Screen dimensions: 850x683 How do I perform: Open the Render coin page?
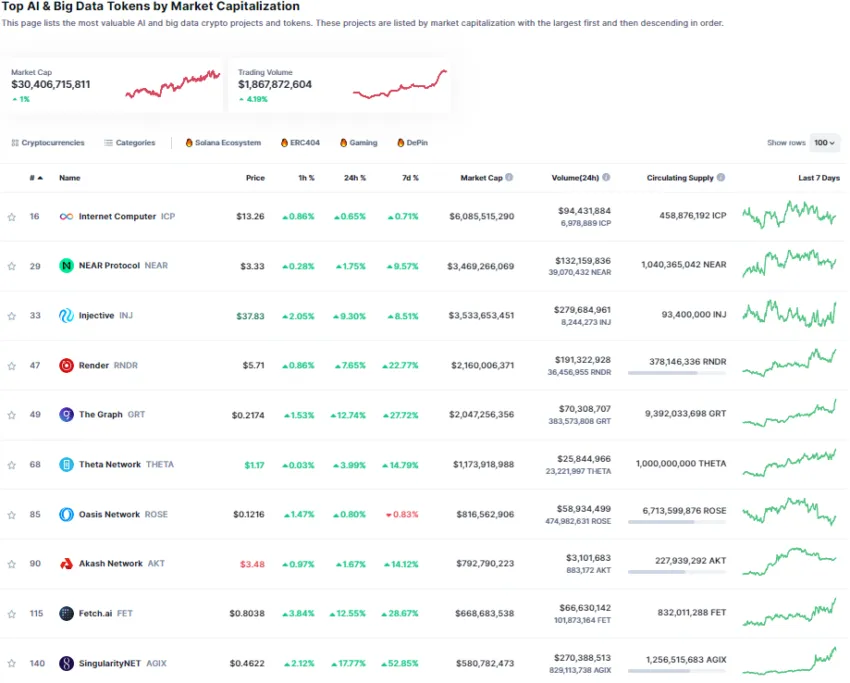pos(98,365)
